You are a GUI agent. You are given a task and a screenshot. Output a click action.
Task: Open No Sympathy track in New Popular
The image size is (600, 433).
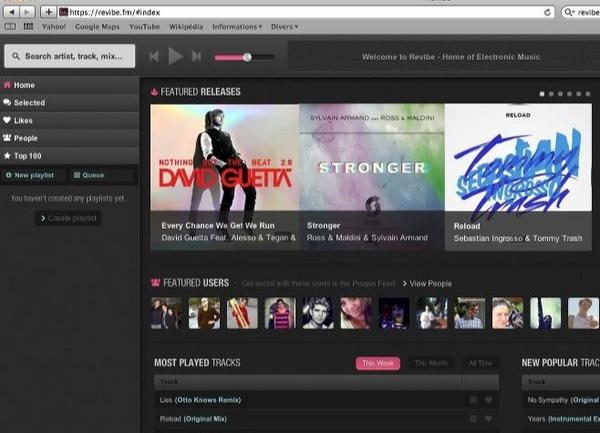pyautogui.click(x=563, y=400)
